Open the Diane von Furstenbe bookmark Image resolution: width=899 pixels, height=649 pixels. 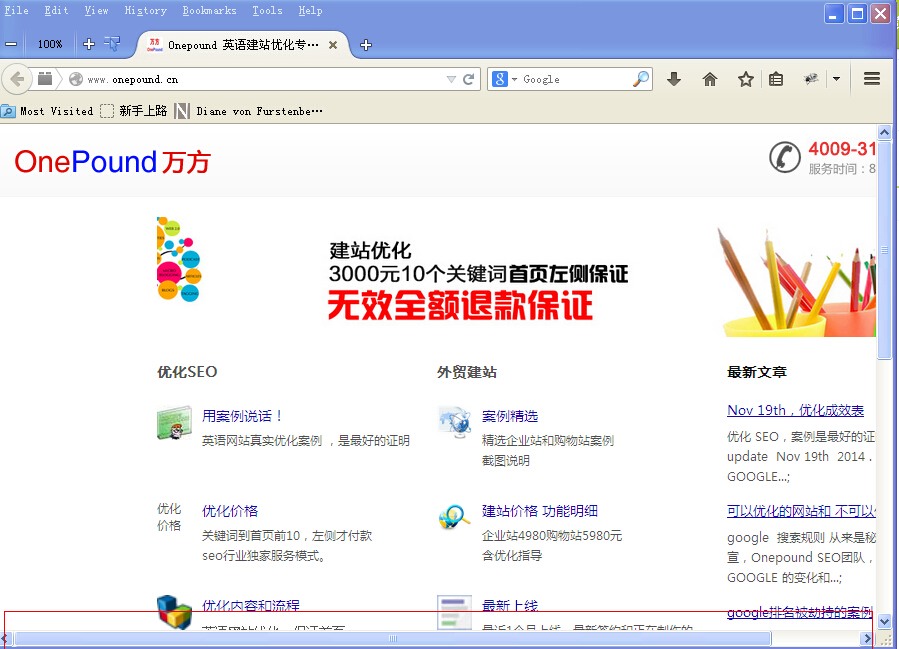click(249, 111)
